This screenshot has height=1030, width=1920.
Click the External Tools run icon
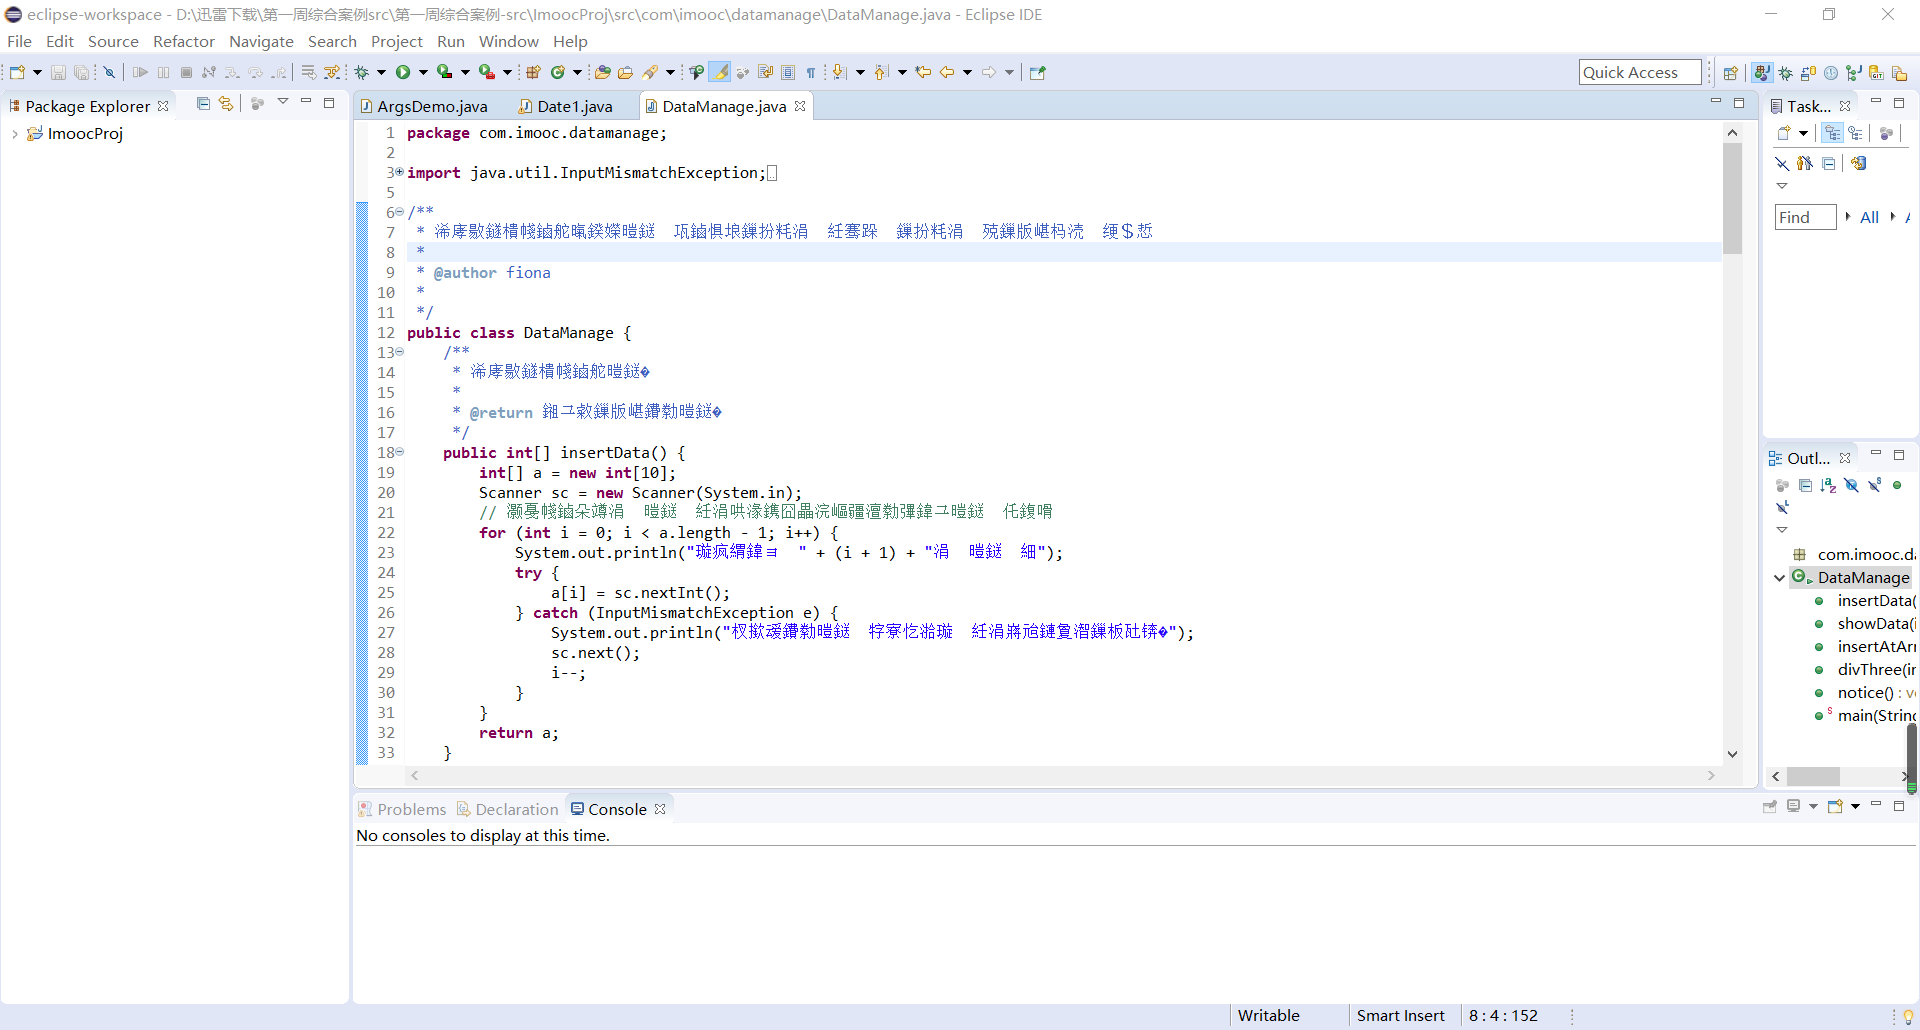487,72
